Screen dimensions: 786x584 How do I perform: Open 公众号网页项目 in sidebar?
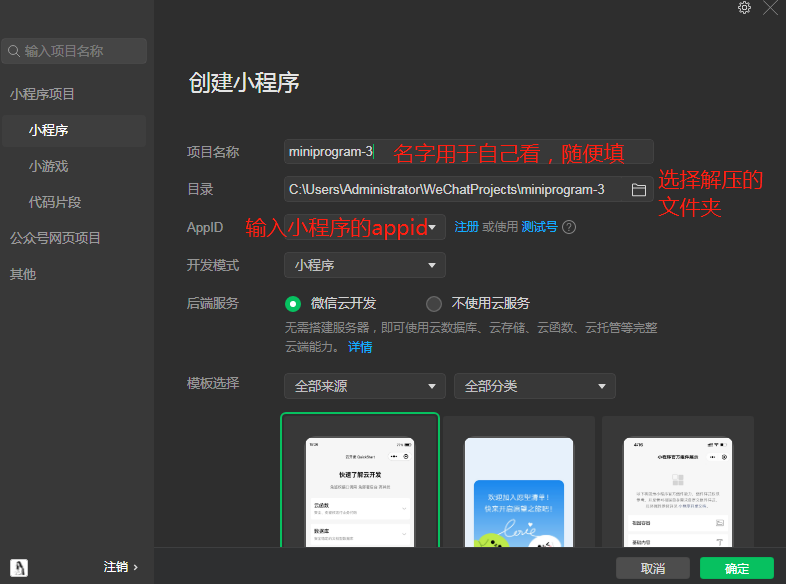[55, 238]
